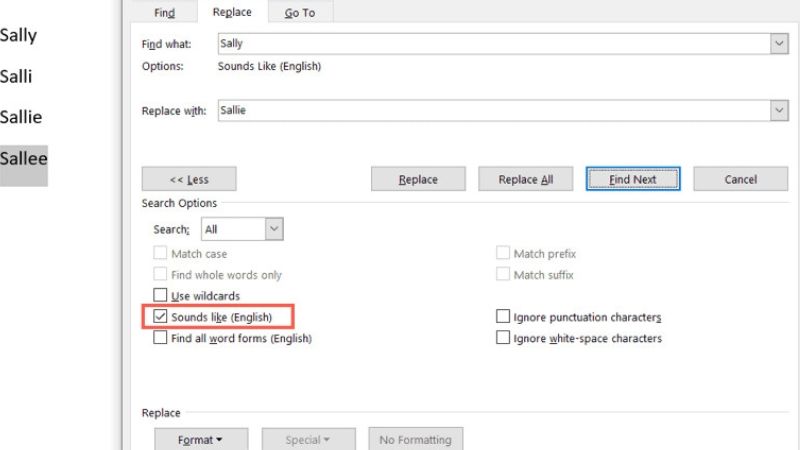The image size is (800, 450).
Task: Enable Ignore punctuation characters checkbox
Action: (x=503, y=316)
